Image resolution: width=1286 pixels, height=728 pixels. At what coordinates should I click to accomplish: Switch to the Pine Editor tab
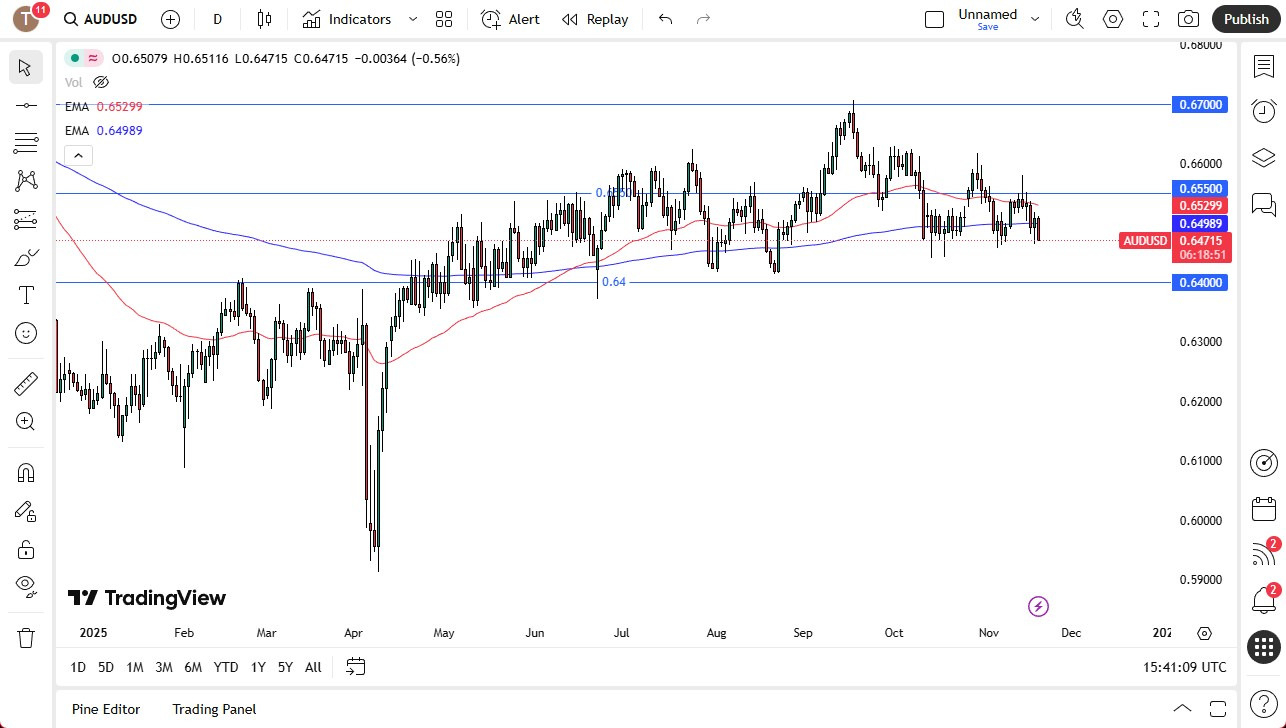click(105, 709)
